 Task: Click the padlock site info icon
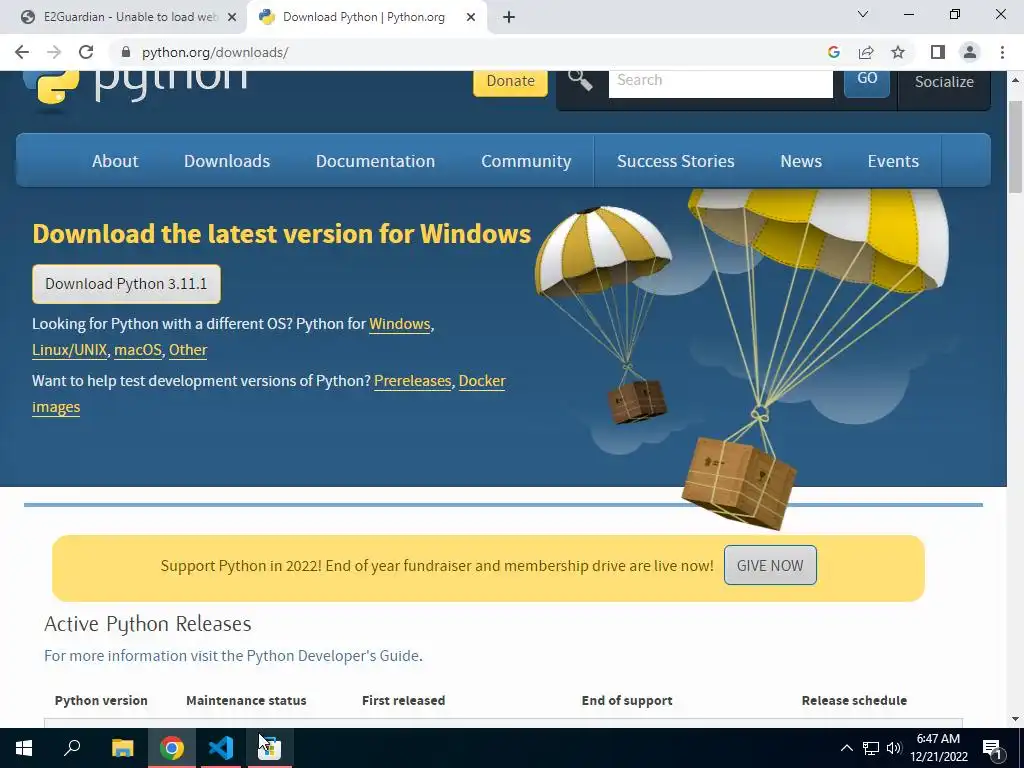[126, 52]
